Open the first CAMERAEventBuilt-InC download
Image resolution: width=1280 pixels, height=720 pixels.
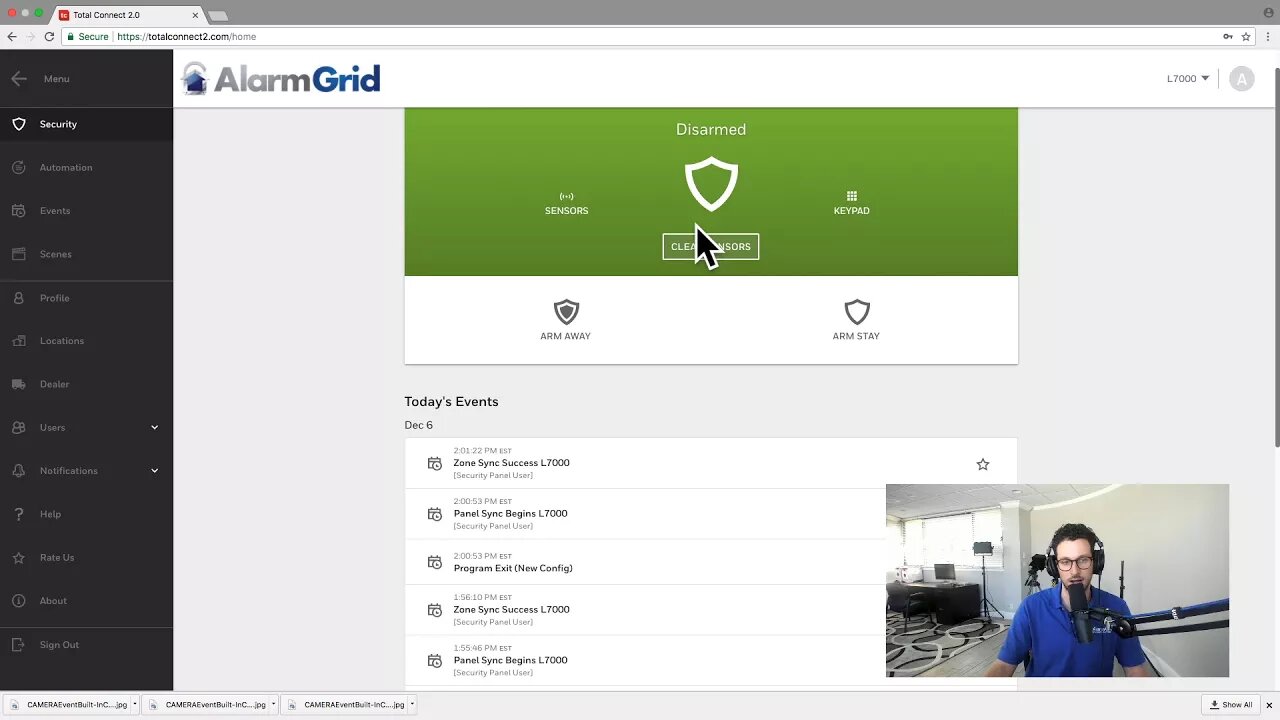[69, 705]
